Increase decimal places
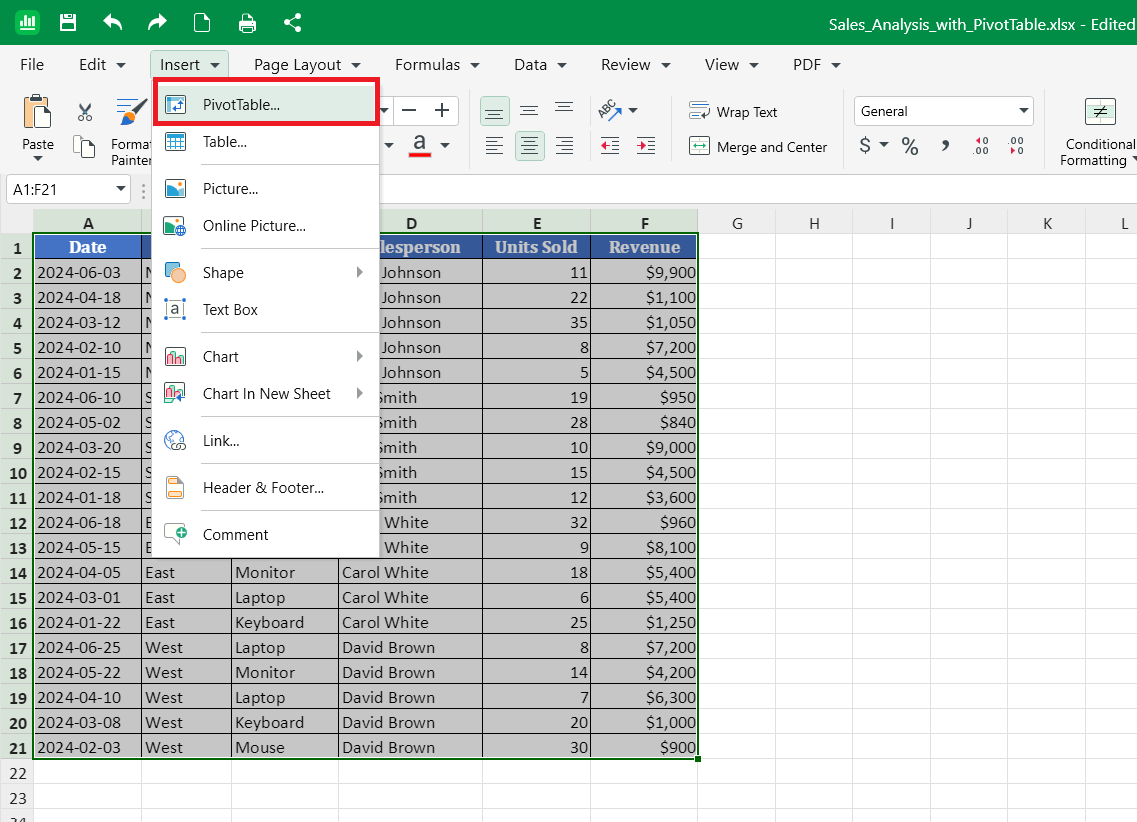Image resolution: width=1137 pixels, height=822 pixels. click(980, 146)
